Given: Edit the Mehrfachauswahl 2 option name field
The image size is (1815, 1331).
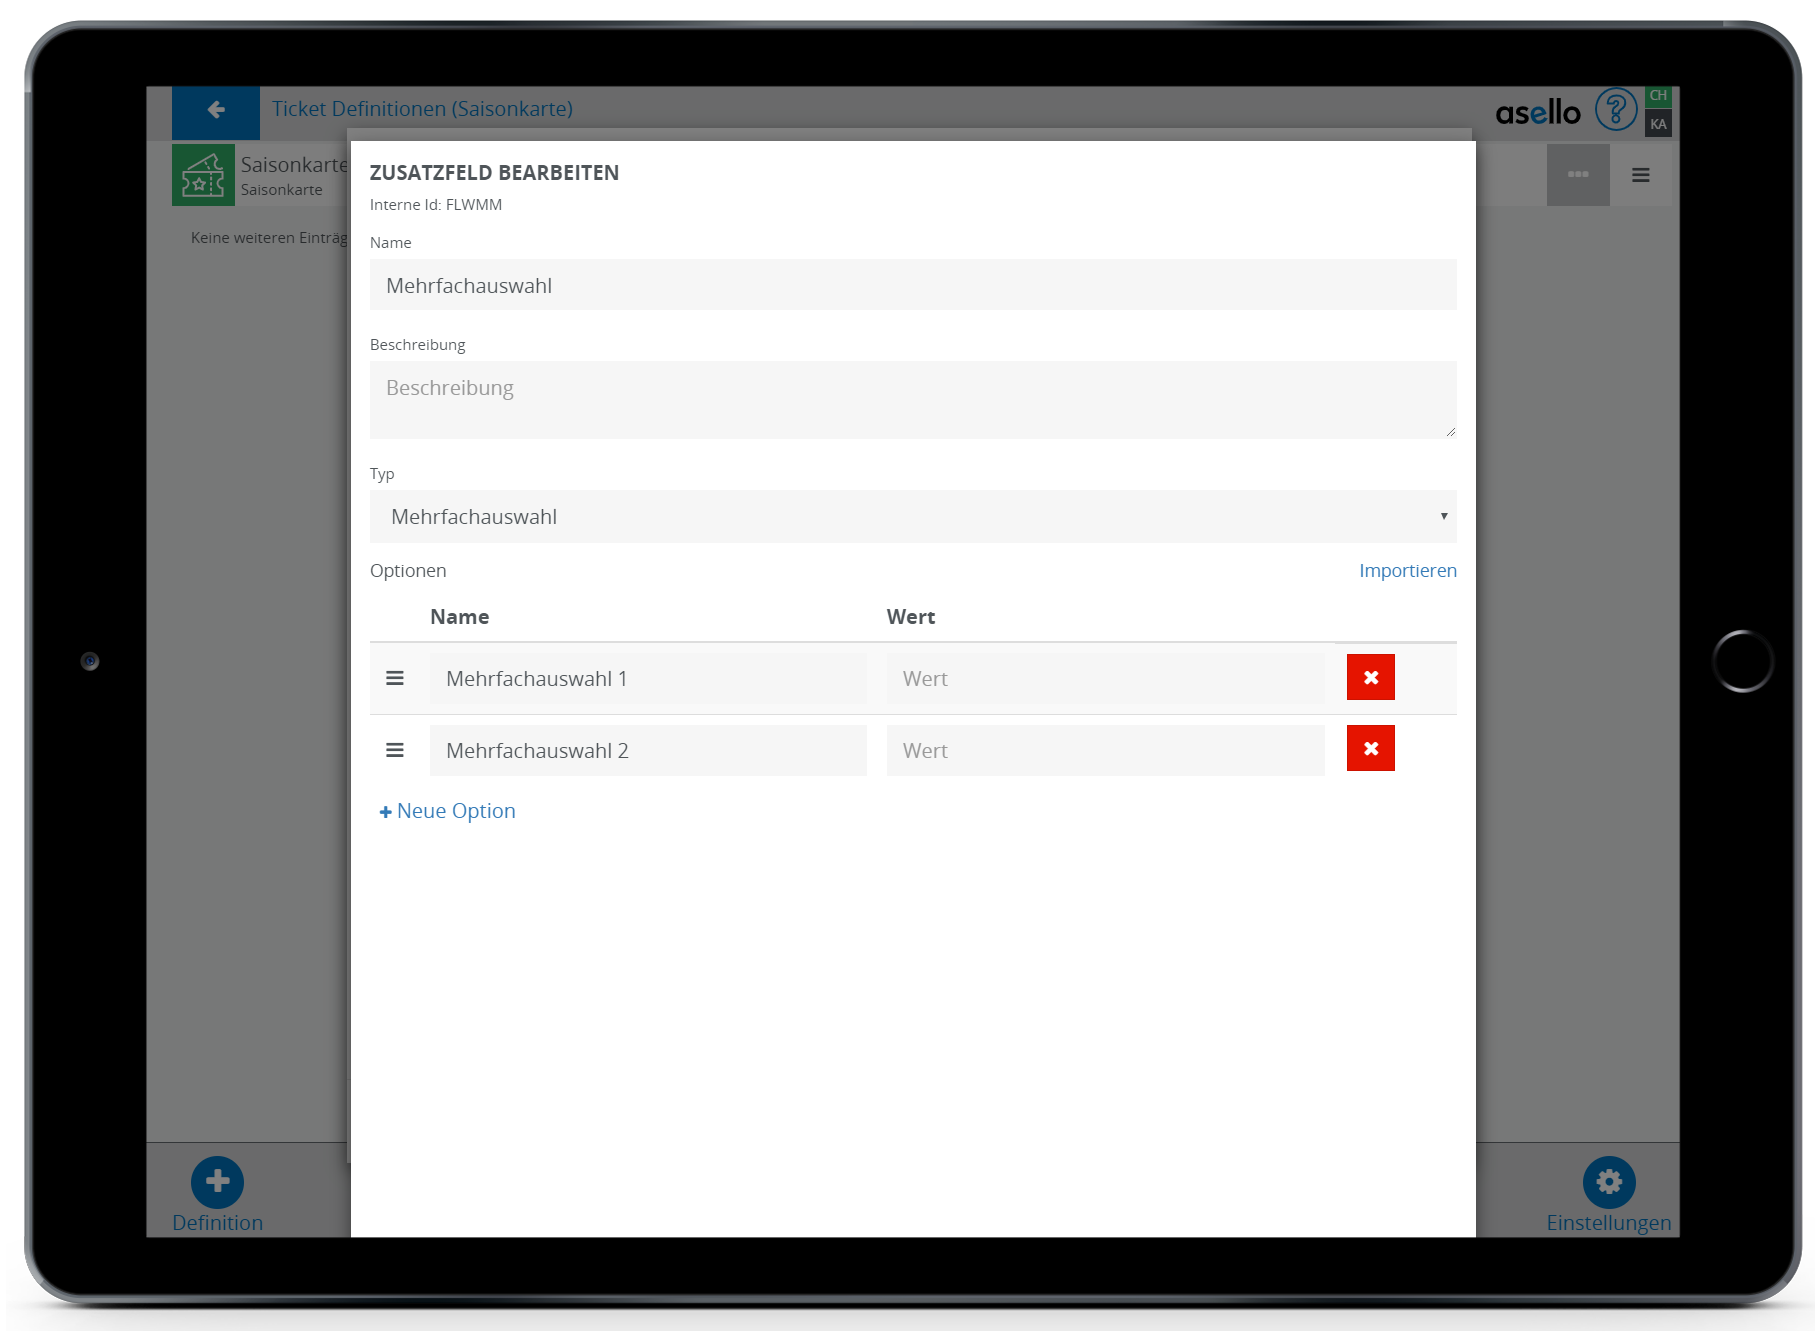Looking at the screenshot, I should point(648,751).
